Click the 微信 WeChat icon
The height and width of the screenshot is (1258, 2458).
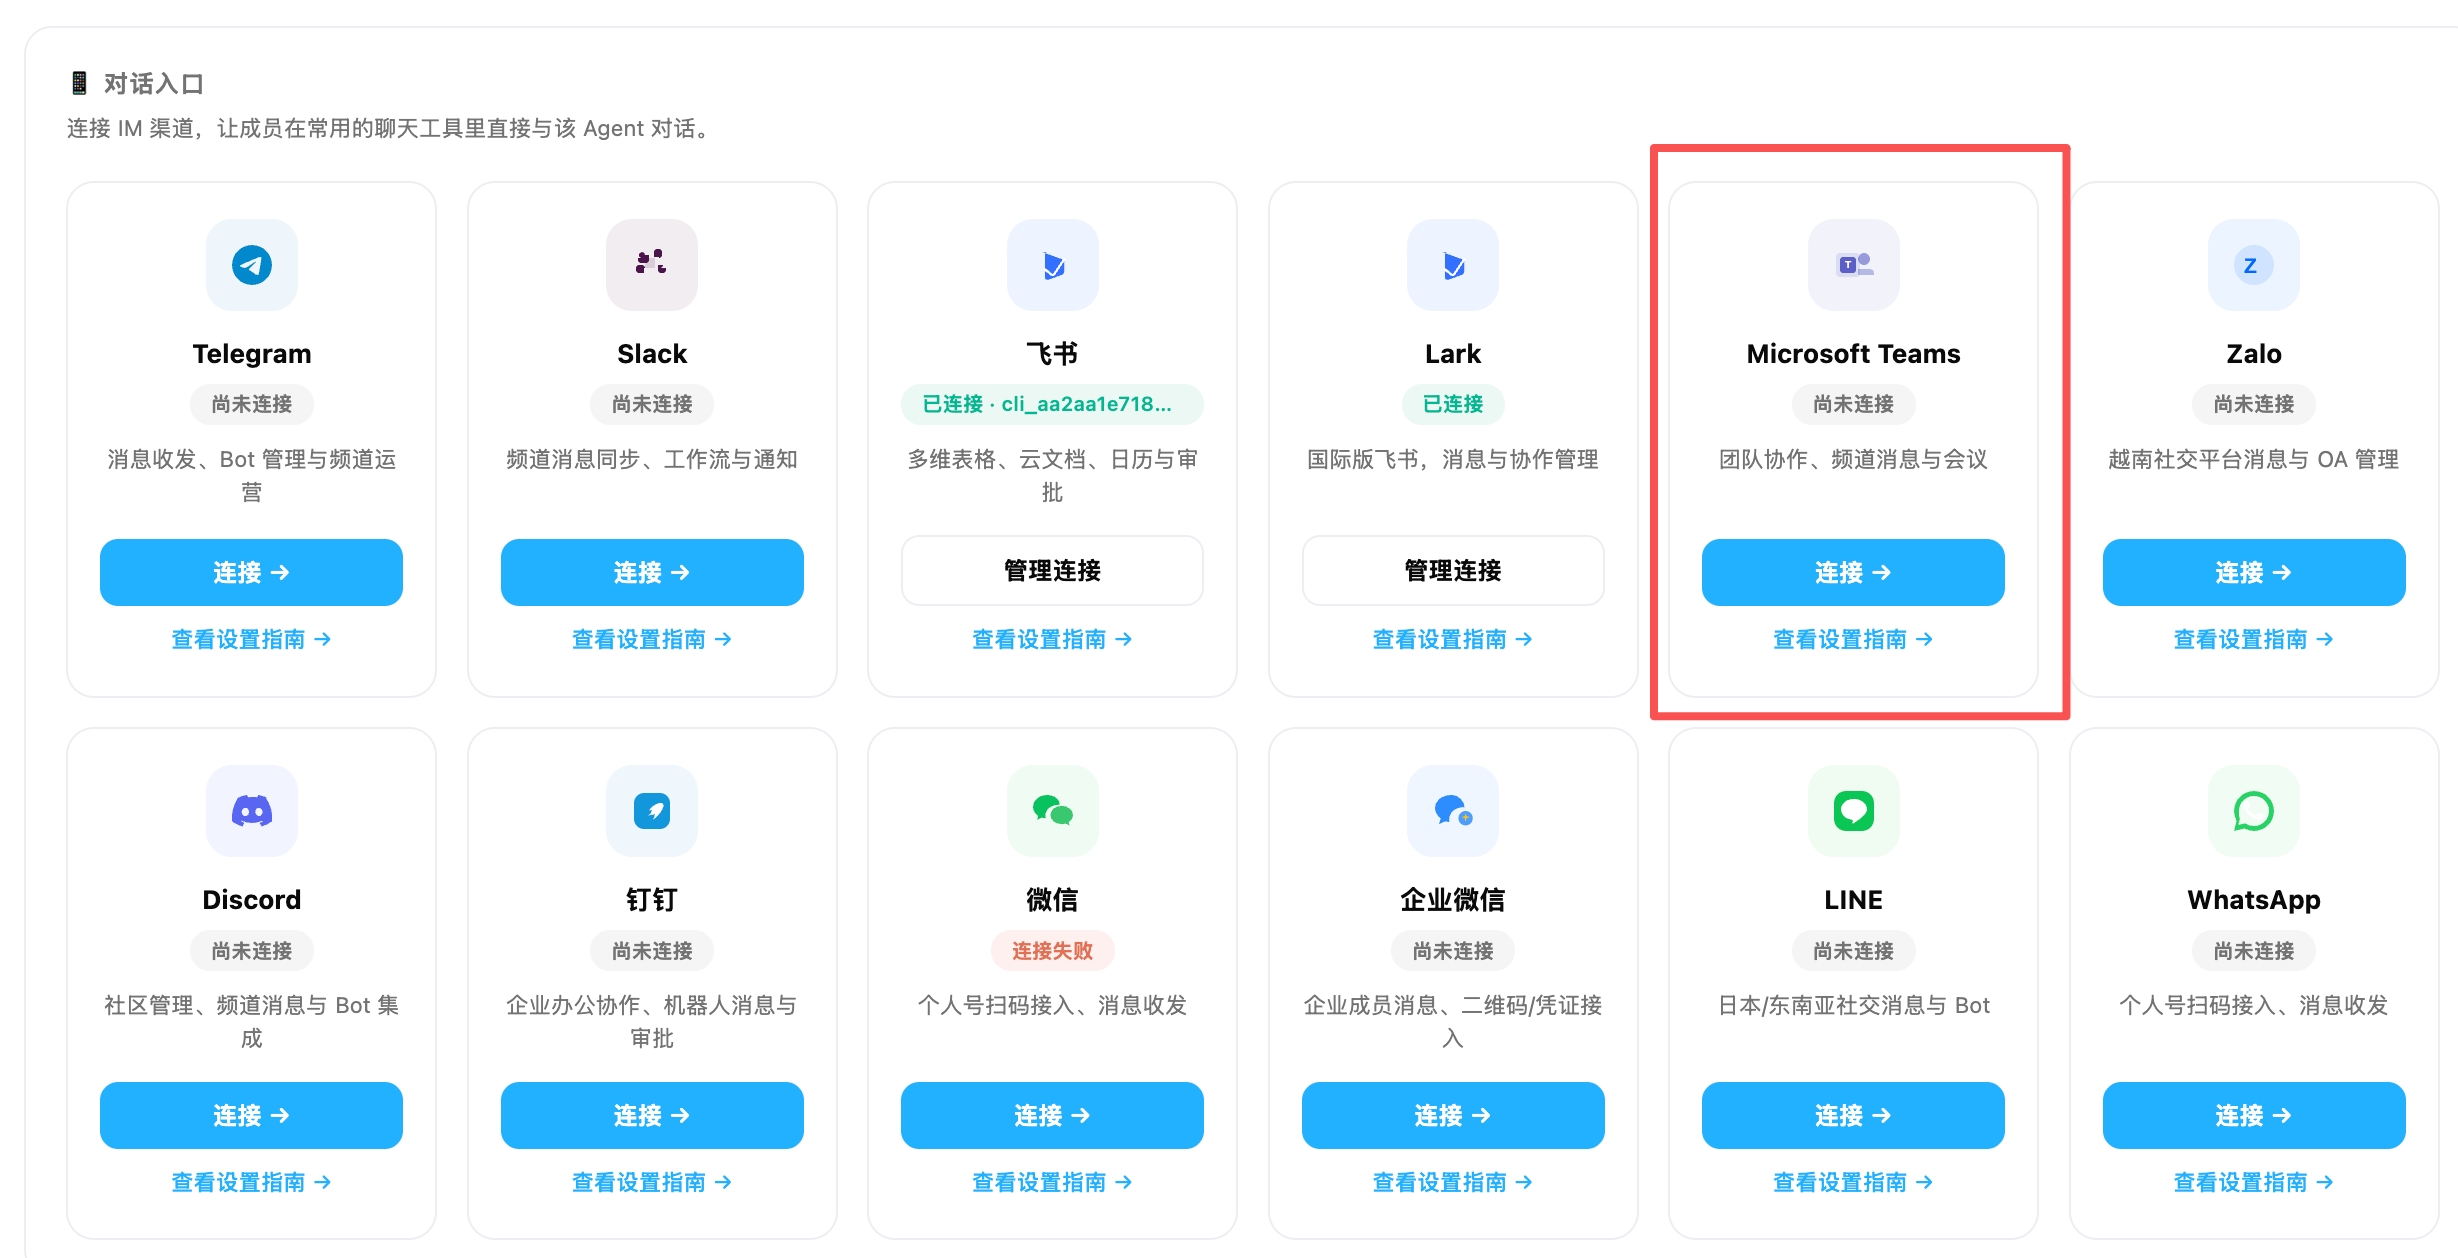1053,811
